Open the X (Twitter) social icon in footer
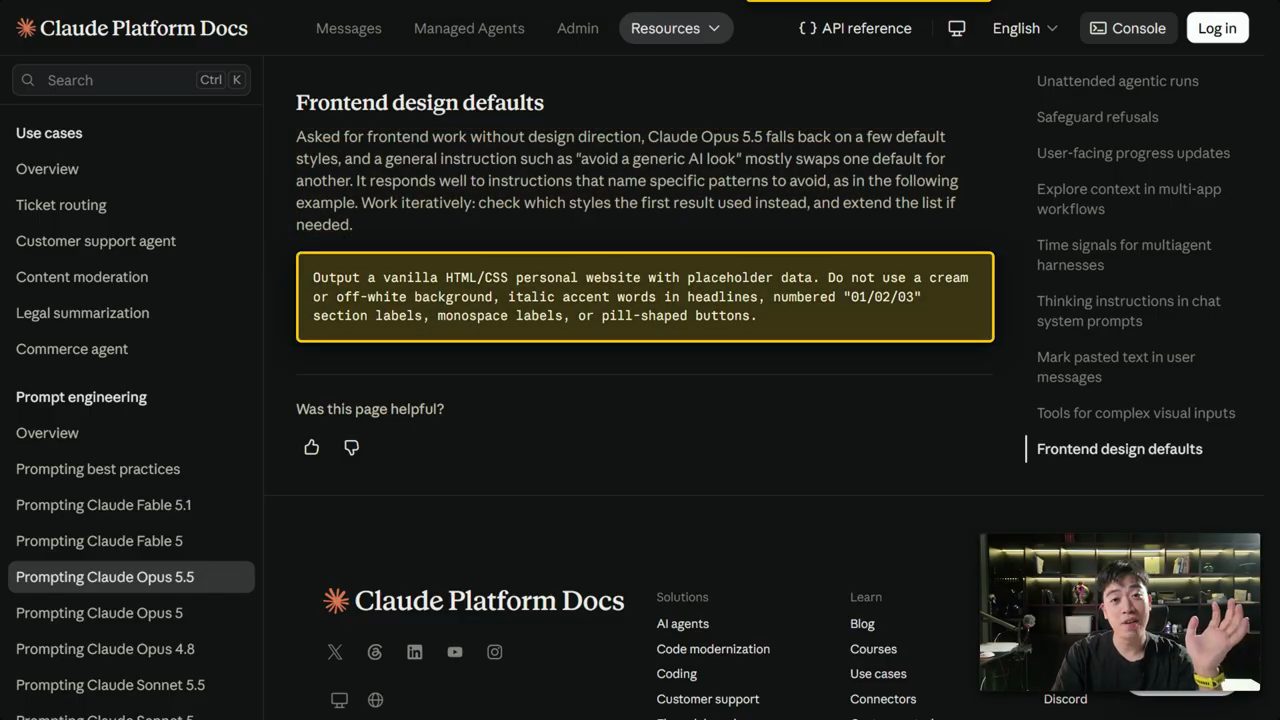The width and height of the screenshot is (1280, 720). coord(335,652)
